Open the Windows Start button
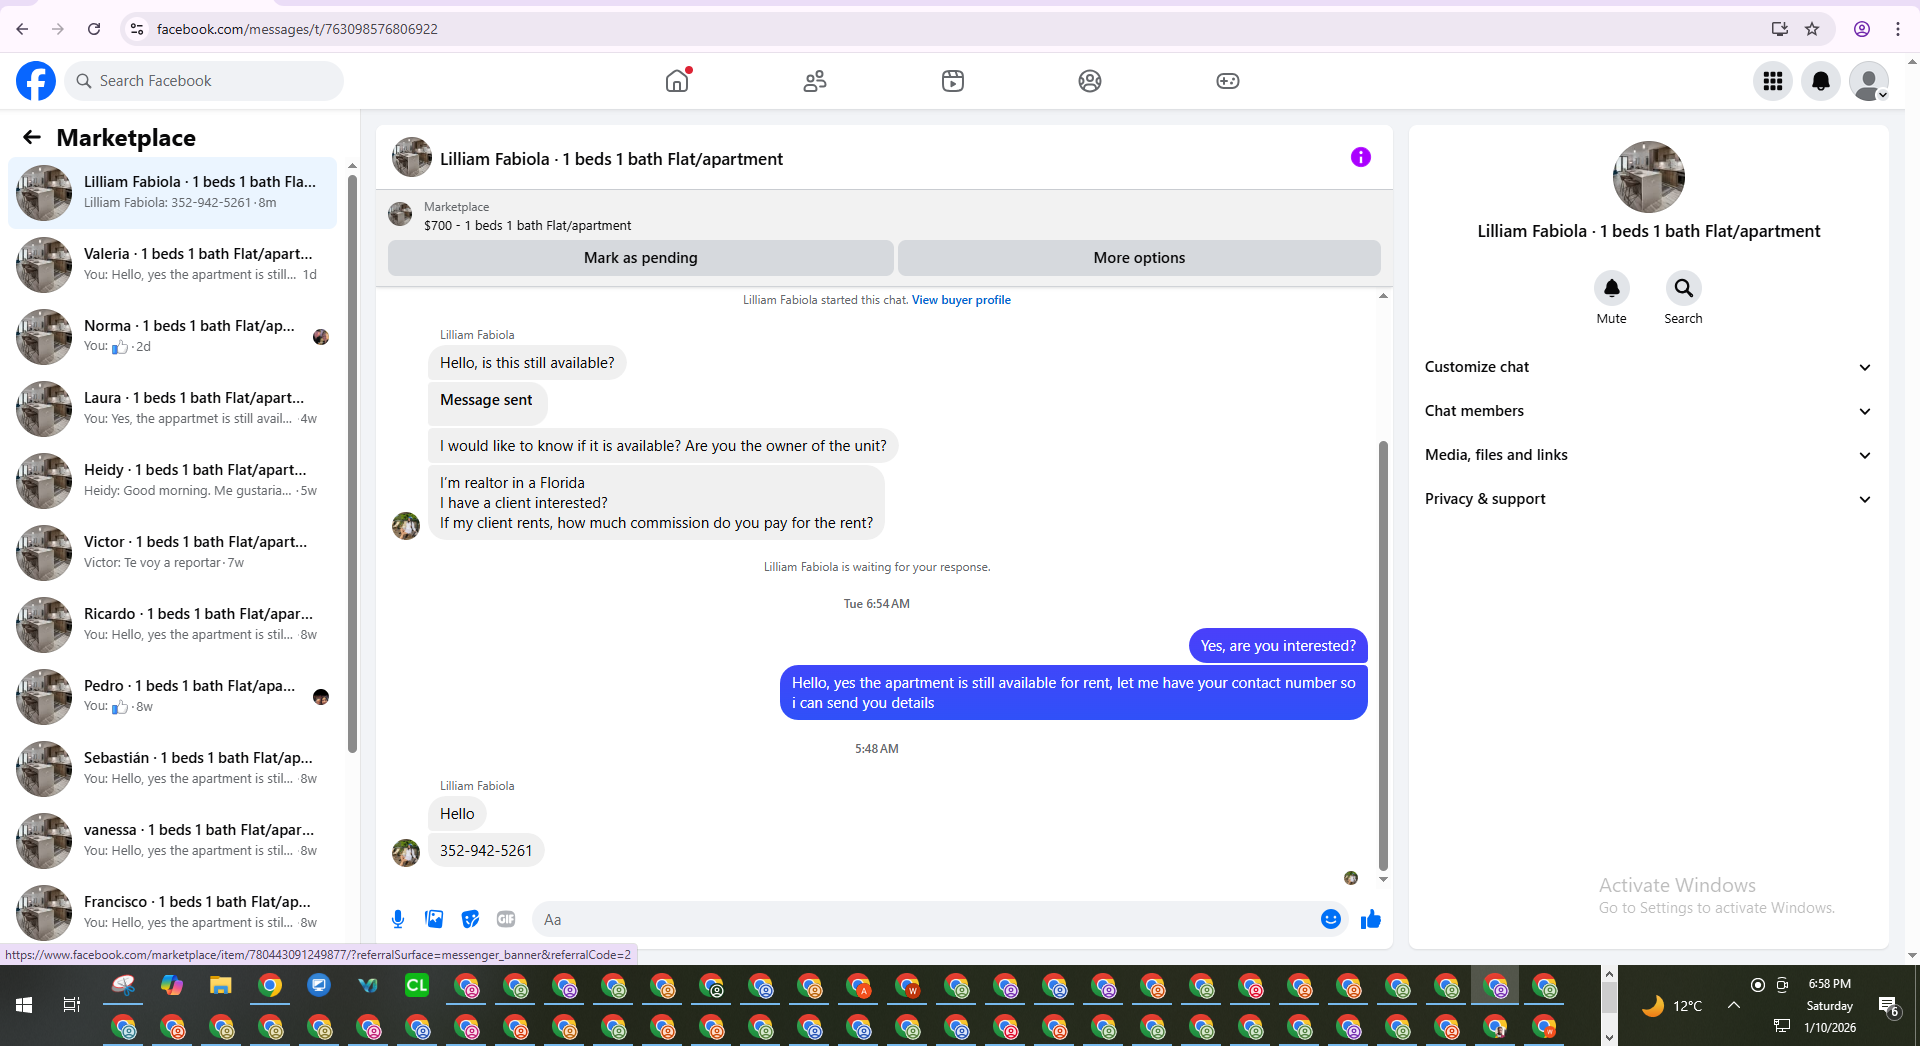Viewport: 1920px width, 1046px height. coord(24,1005)
